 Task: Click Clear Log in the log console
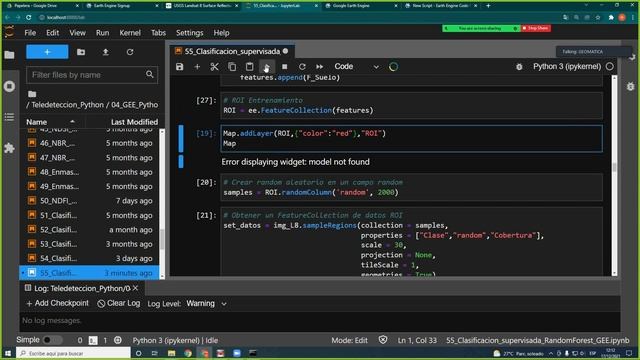119,304
